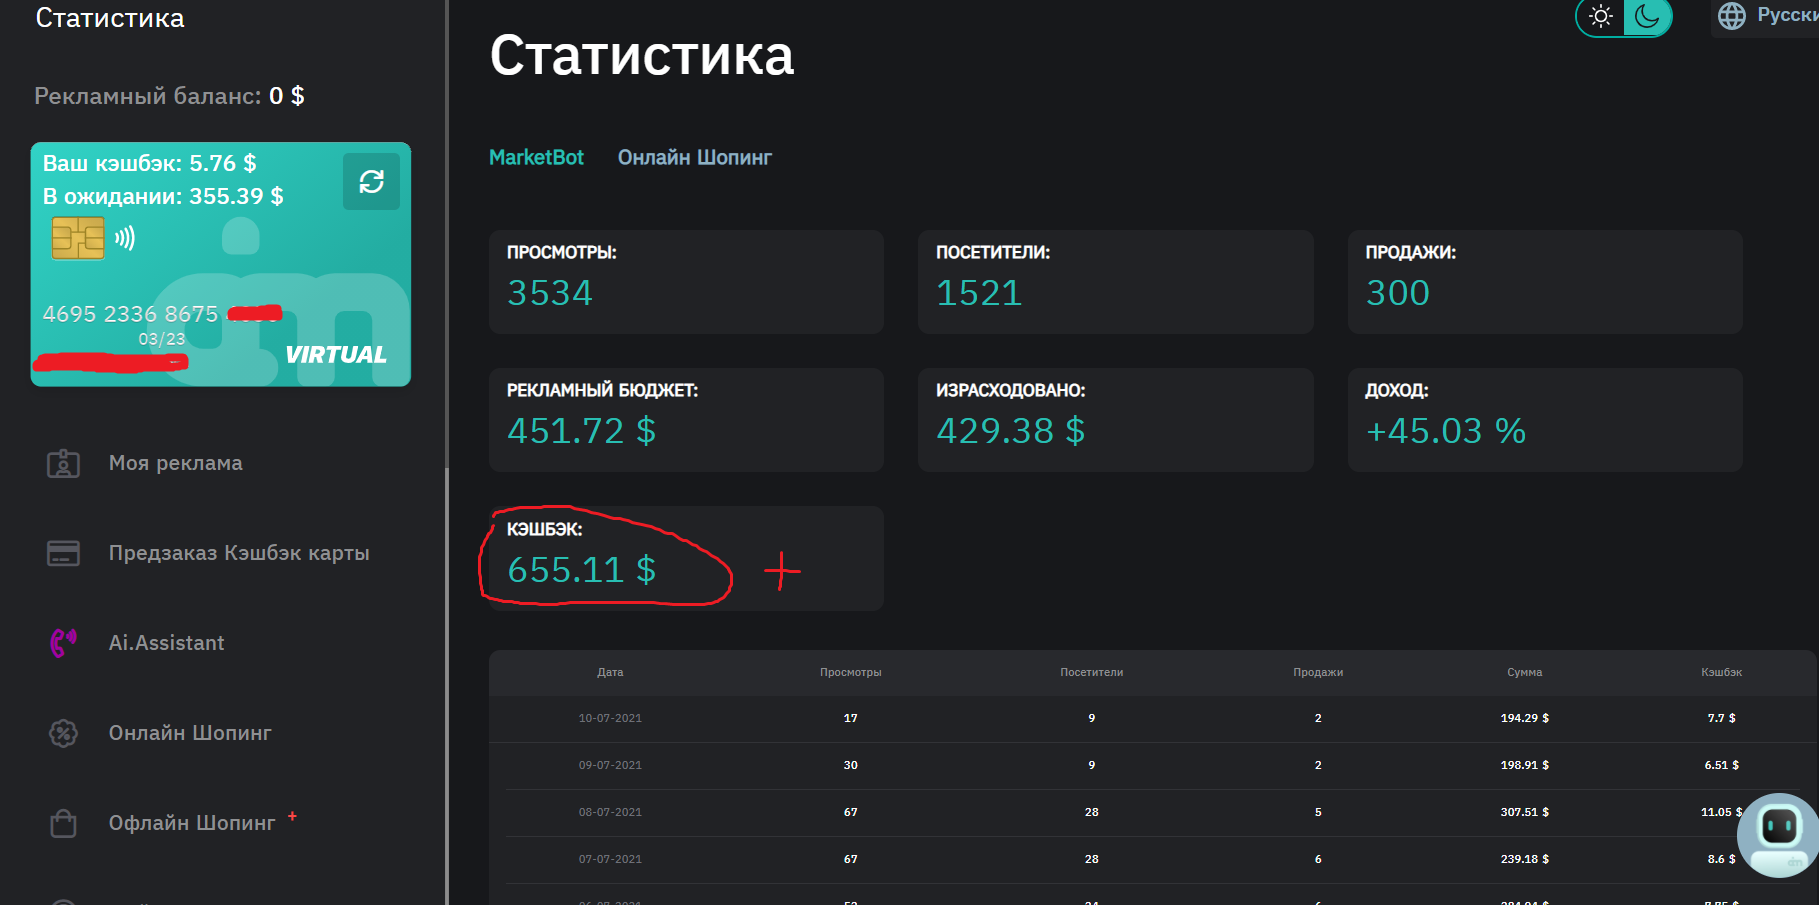Image resolution: width=1819 pixels, height=905 pixels.
Task: Click the cashback 7.7 $ cell
Action: pyautogui.click(x=1722, y=718)
